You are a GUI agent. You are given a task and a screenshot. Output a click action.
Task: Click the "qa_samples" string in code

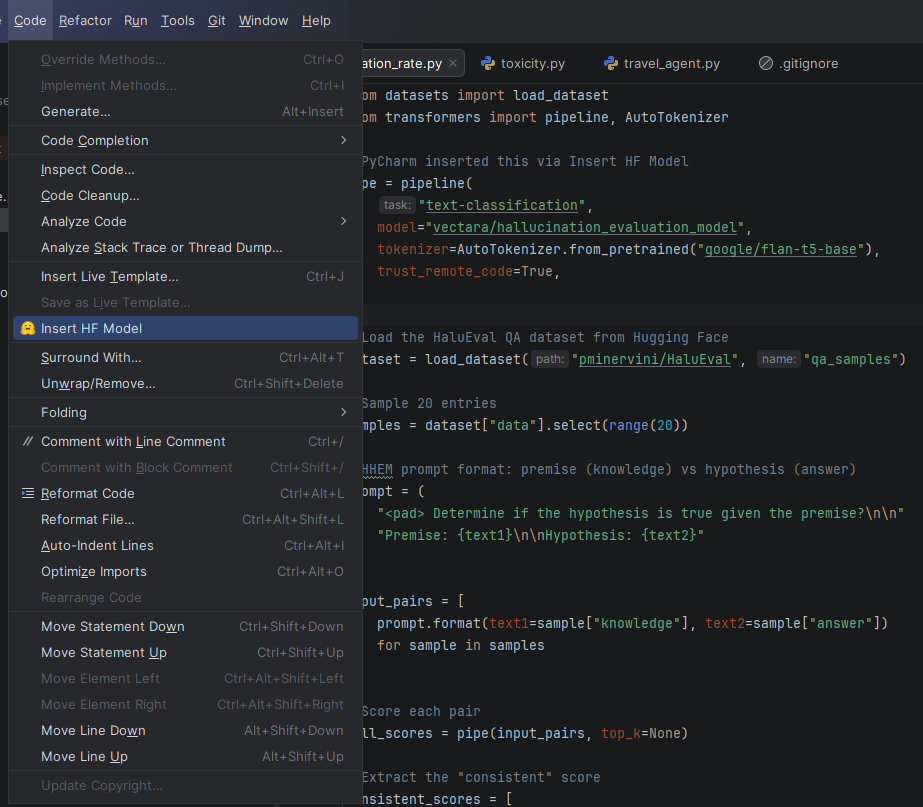click(851, 359)
